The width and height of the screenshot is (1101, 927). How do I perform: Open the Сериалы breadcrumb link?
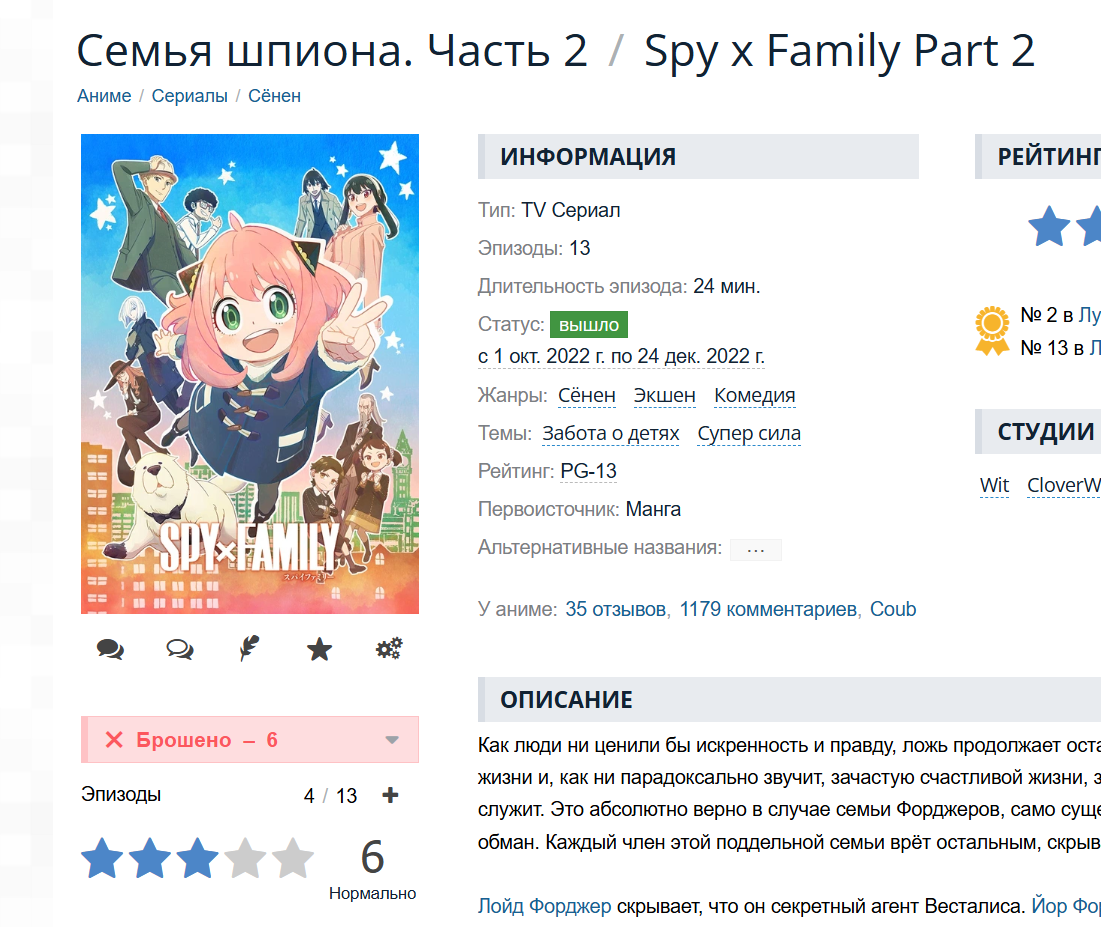(190, 96)
